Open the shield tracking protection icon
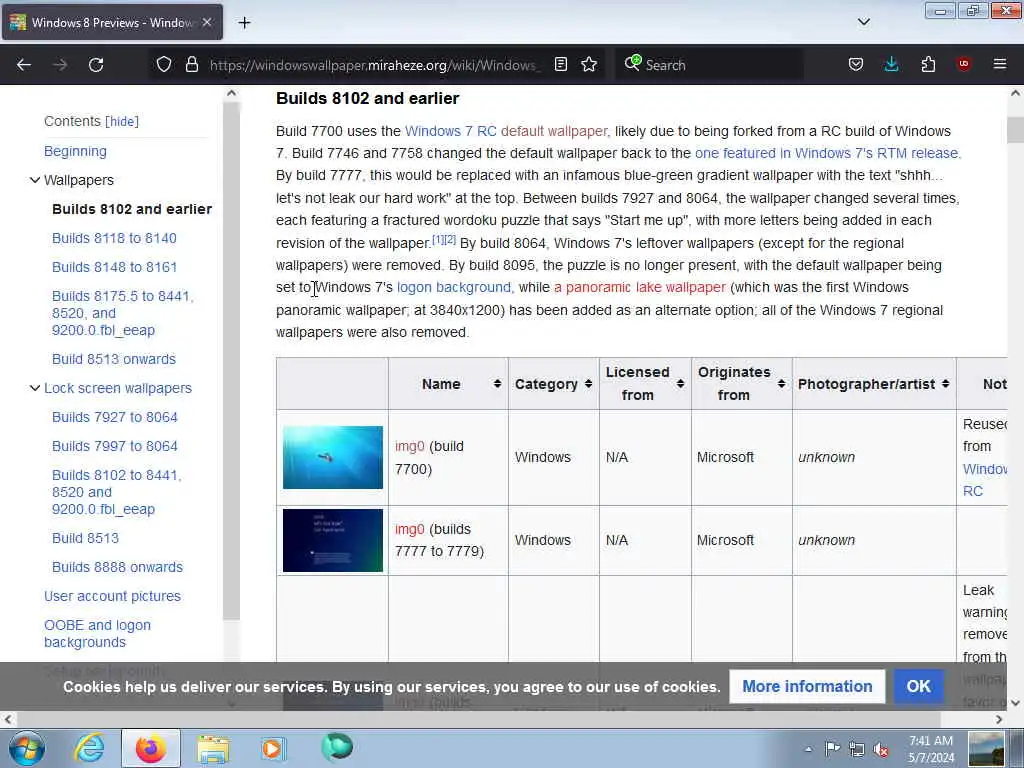1024x768 pixels. pos(164,65)
